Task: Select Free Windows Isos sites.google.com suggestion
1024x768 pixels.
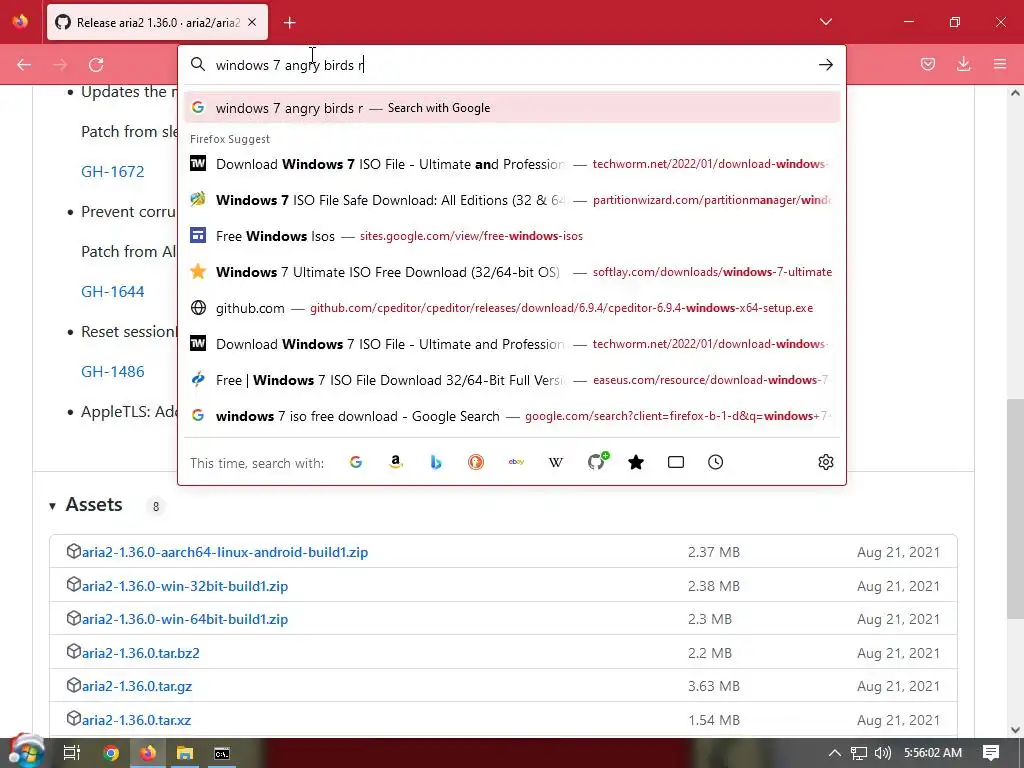Action: pyautogui.click(x=512, y=236)
